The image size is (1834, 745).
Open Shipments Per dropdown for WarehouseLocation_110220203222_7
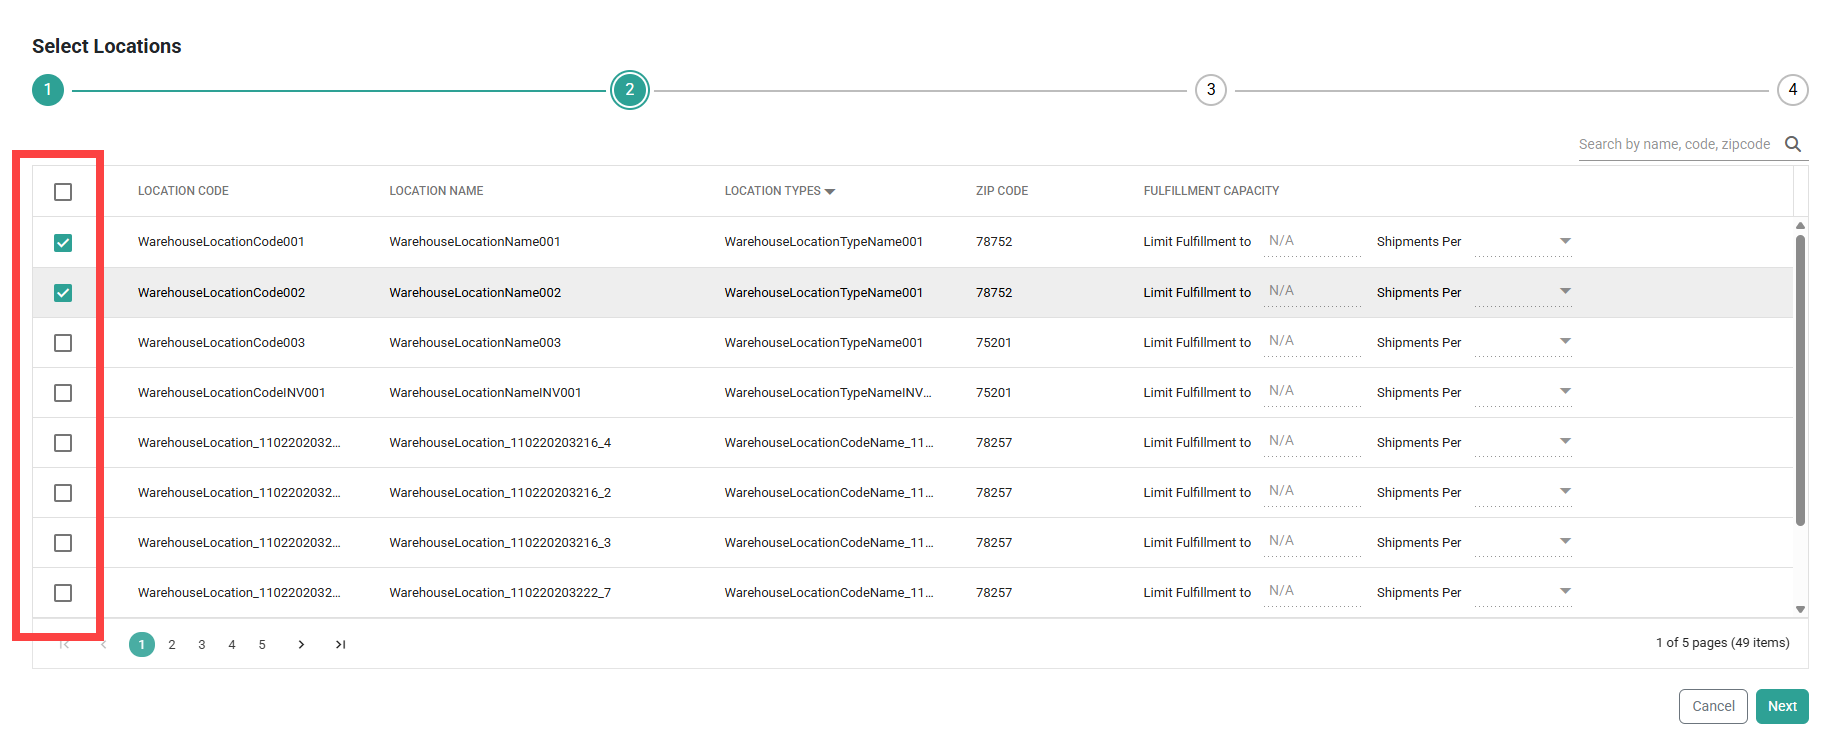click(1523, 592)
